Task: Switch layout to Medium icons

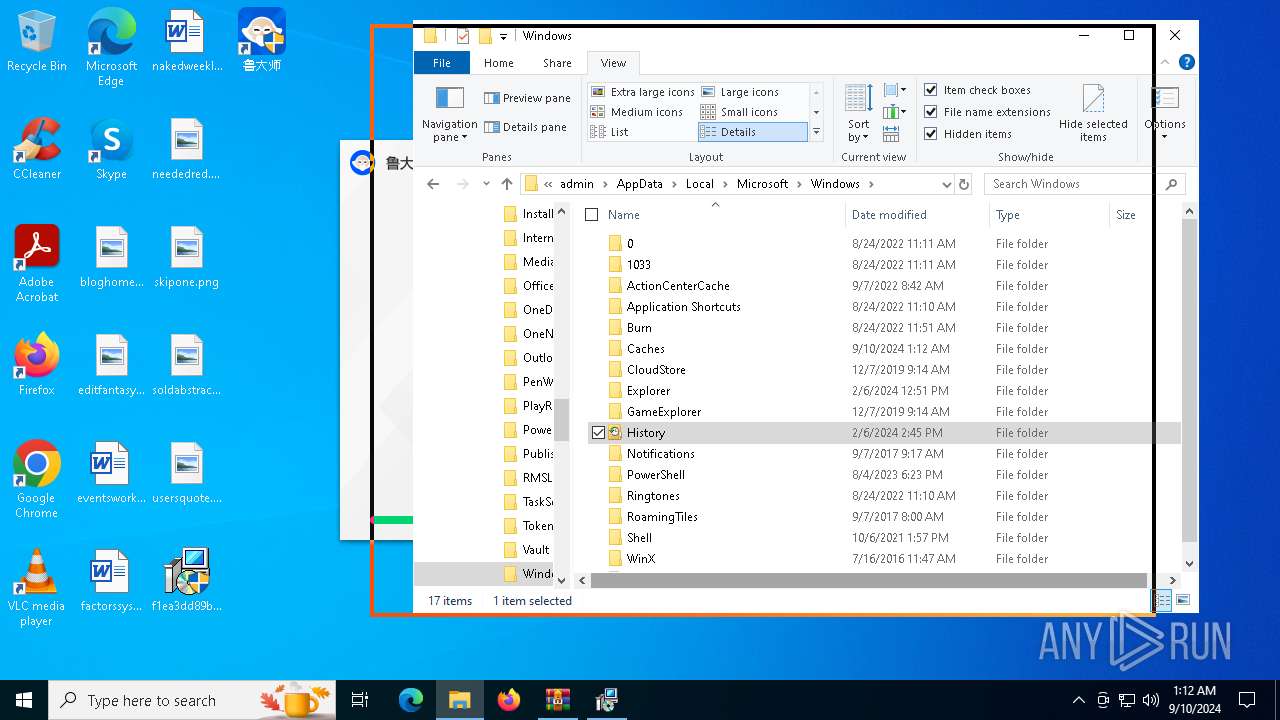Action: (x=637, y=112)
